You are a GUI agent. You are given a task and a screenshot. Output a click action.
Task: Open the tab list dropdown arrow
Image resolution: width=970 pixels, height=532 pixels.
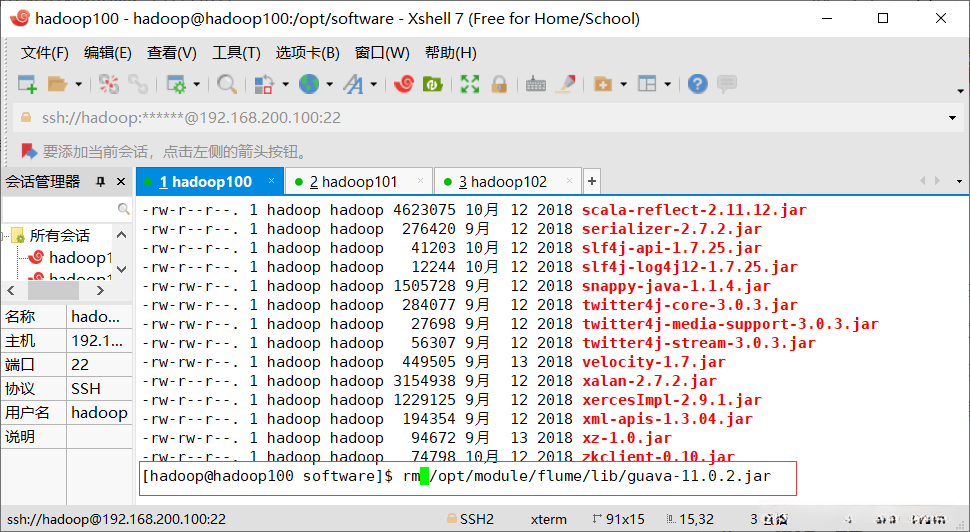[959, 182]
